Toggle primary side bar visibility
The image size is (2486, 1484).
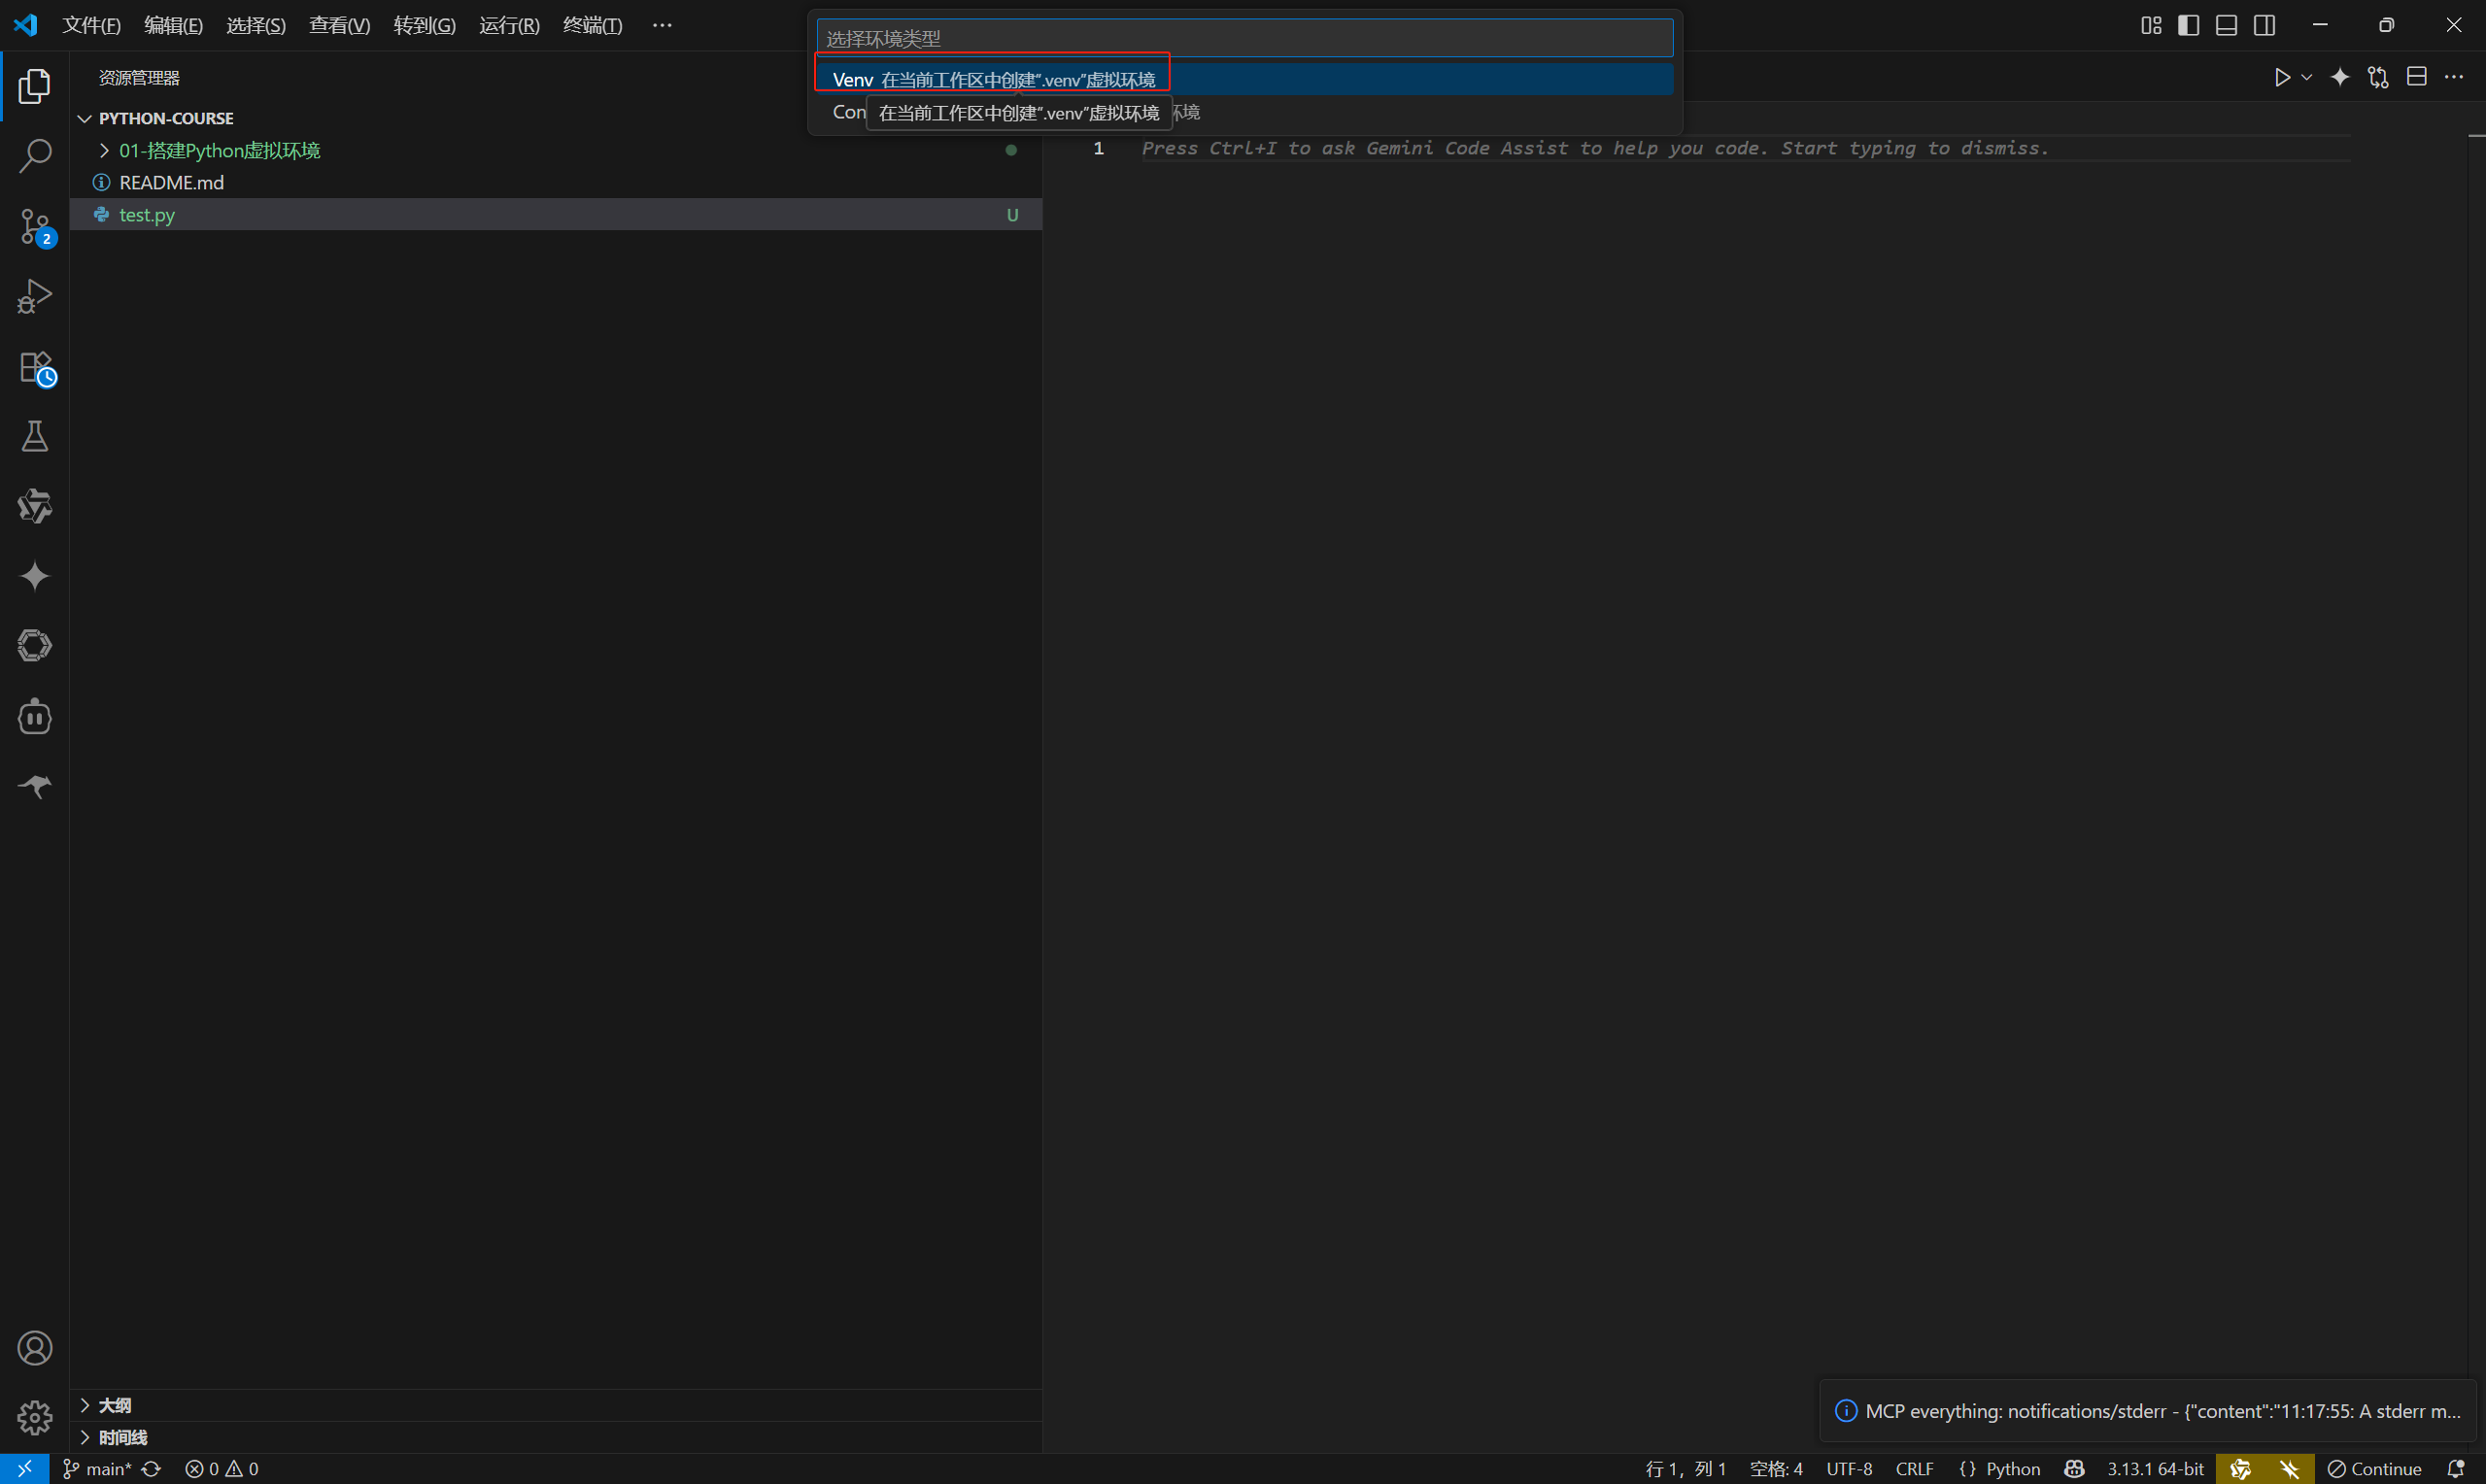(2188, 25)
